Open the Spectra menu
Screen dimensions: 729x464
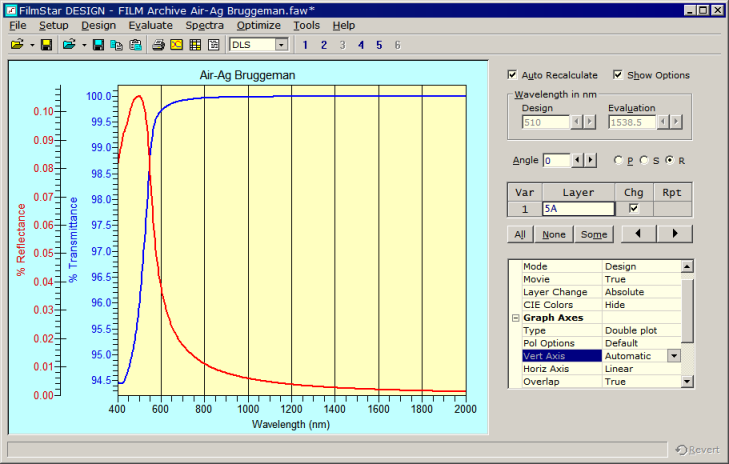pos(205,25)
